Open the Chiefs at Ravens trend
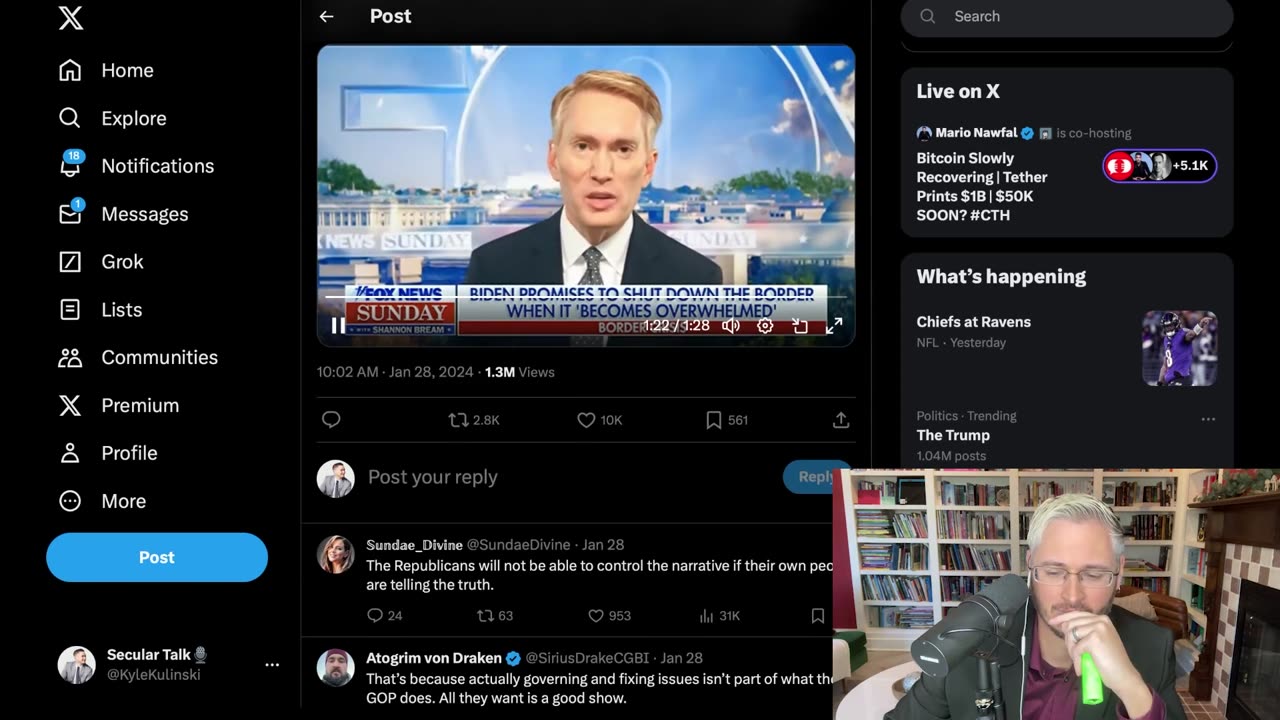The image size is (1280, 720). coord(973,322)
